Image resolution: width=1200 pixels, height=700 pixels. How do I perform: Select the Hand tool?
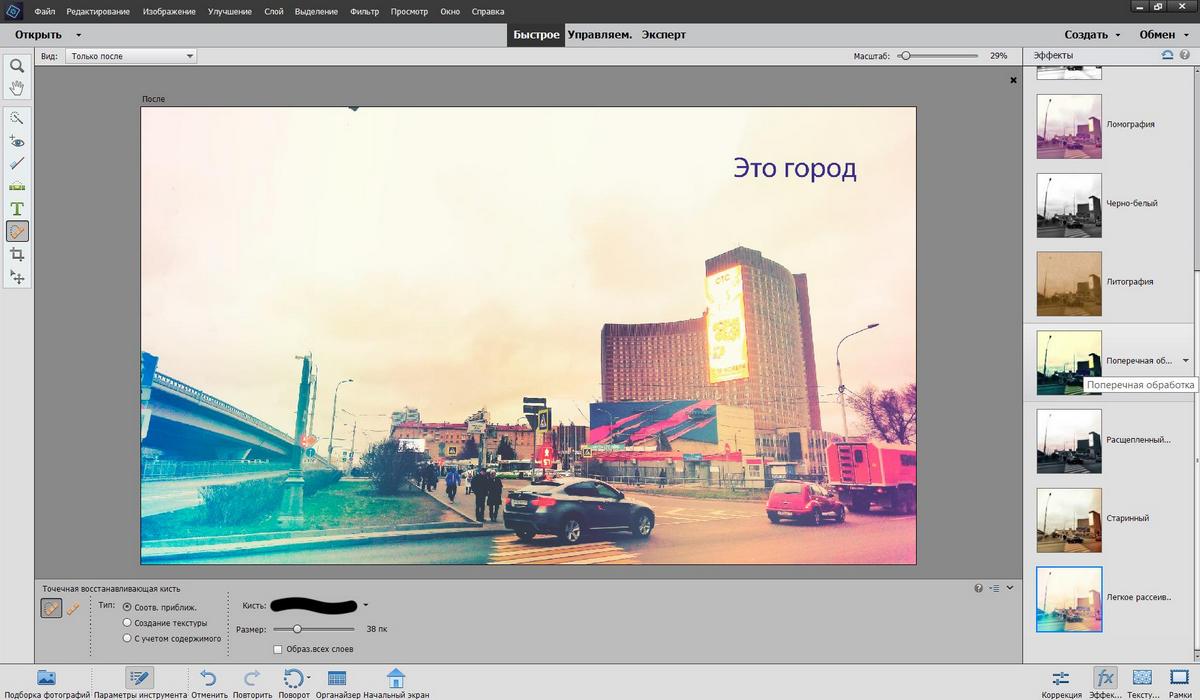pyautogui.click(x=17, y=88)
